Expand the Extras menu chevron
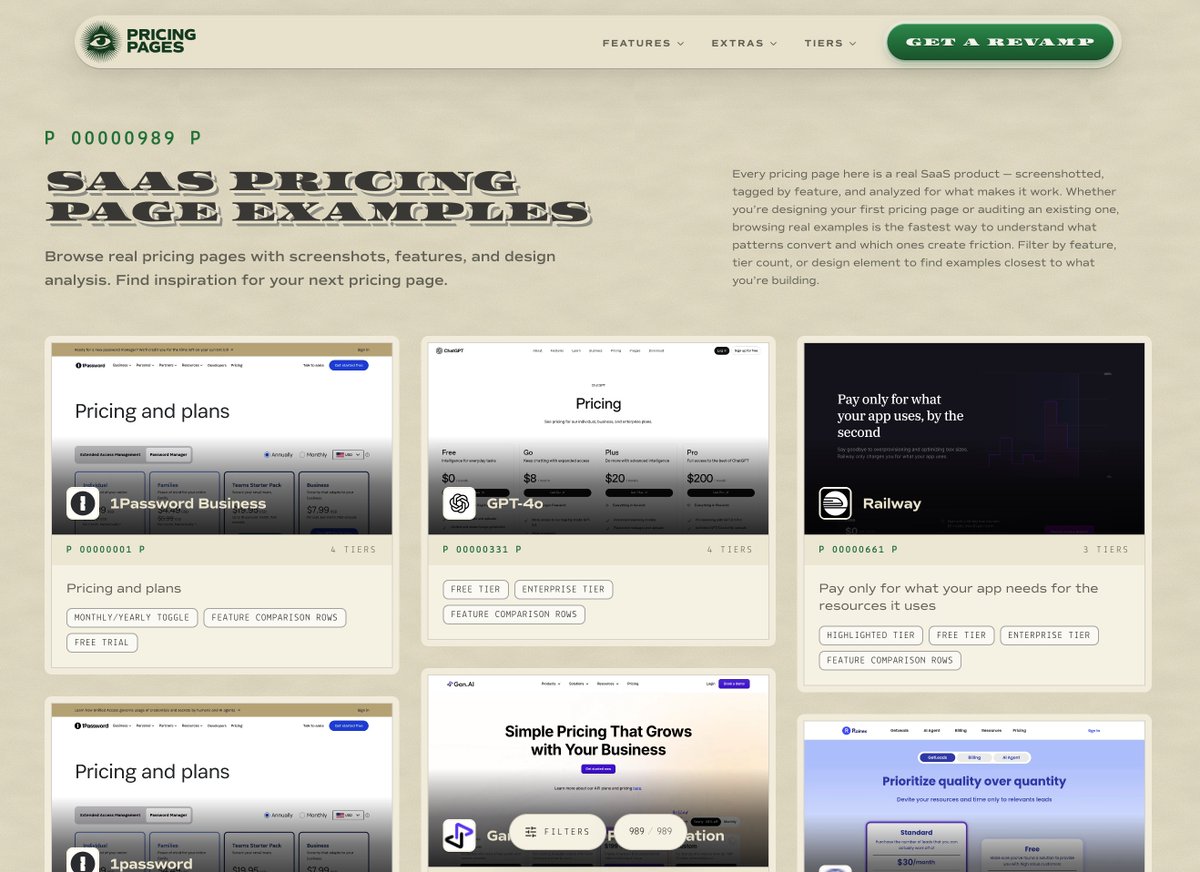 [x=773, y=44]
